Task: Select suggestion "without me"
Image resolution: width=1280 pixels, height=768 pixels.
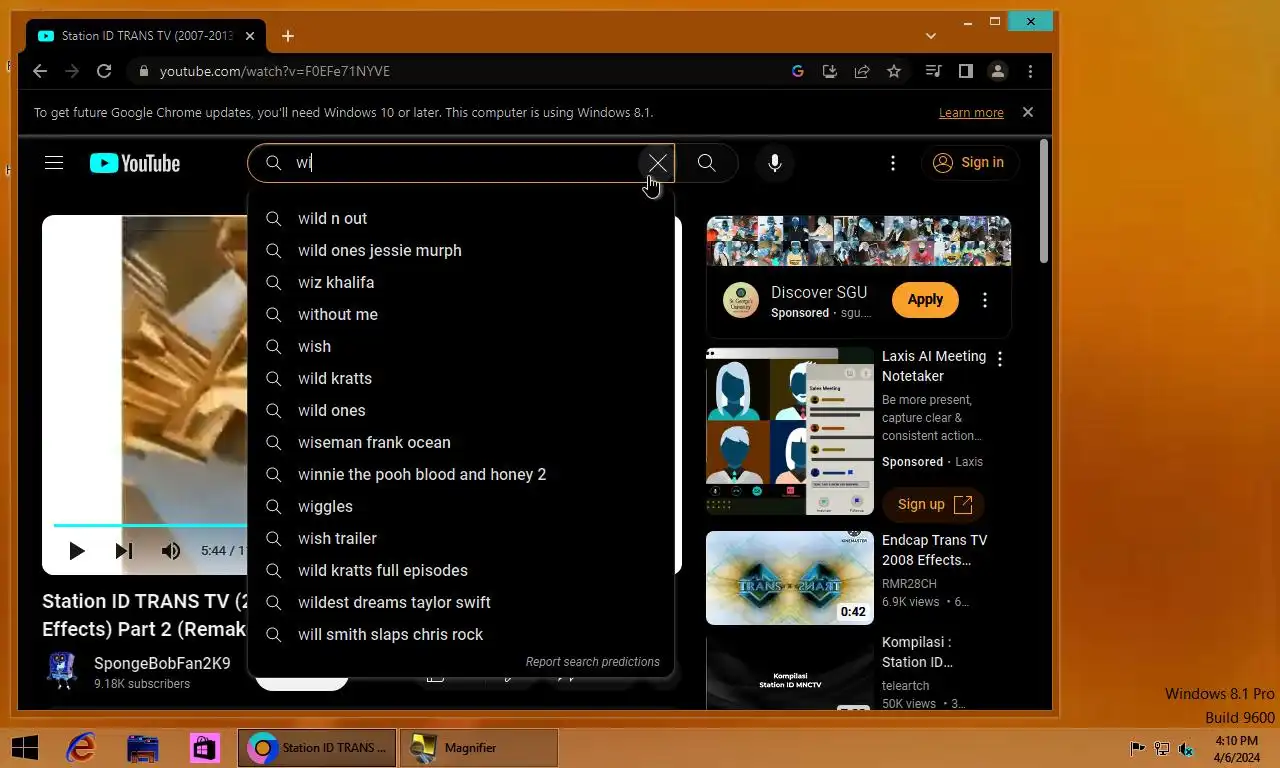Action: coord(461,314)
